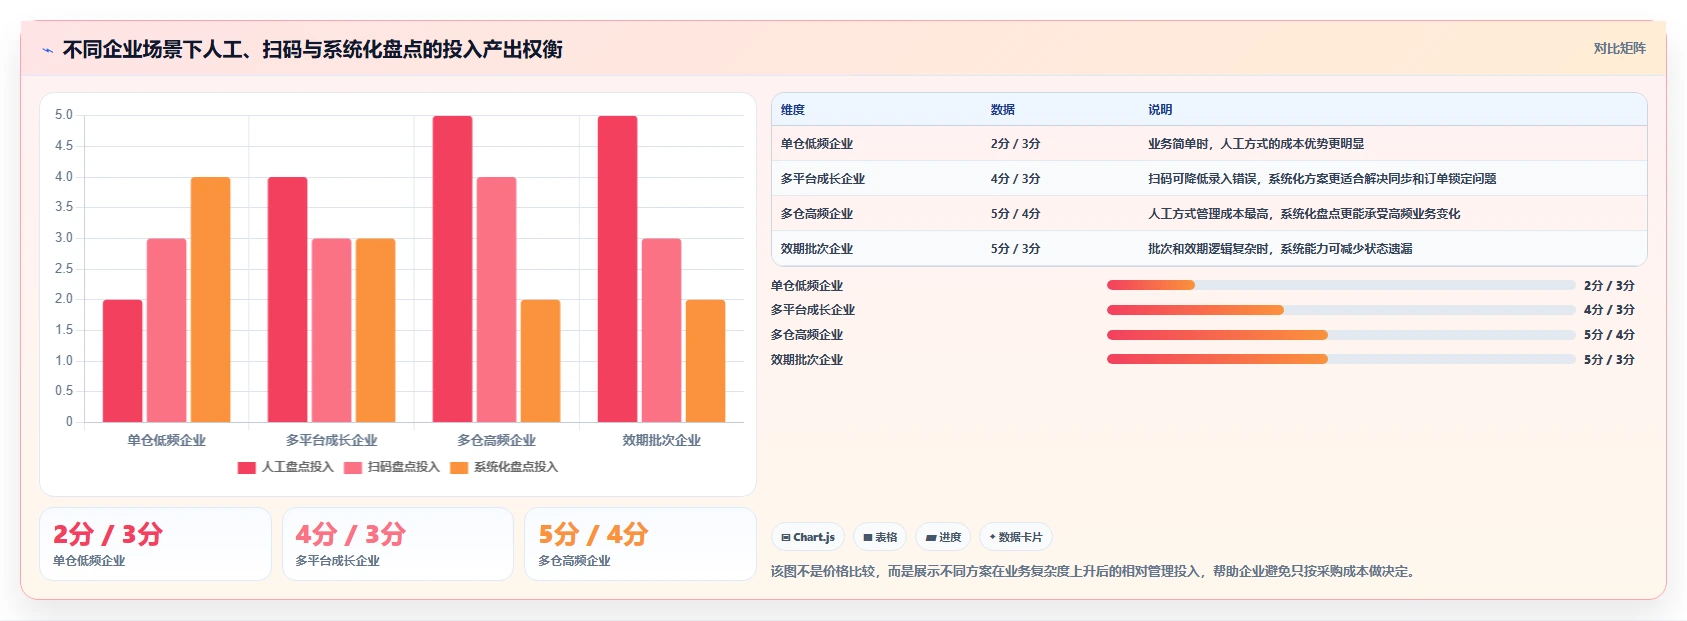Click the footer note starting 该图不是价格比较
1687x621 pixels.
click(x=1094, y=572)
